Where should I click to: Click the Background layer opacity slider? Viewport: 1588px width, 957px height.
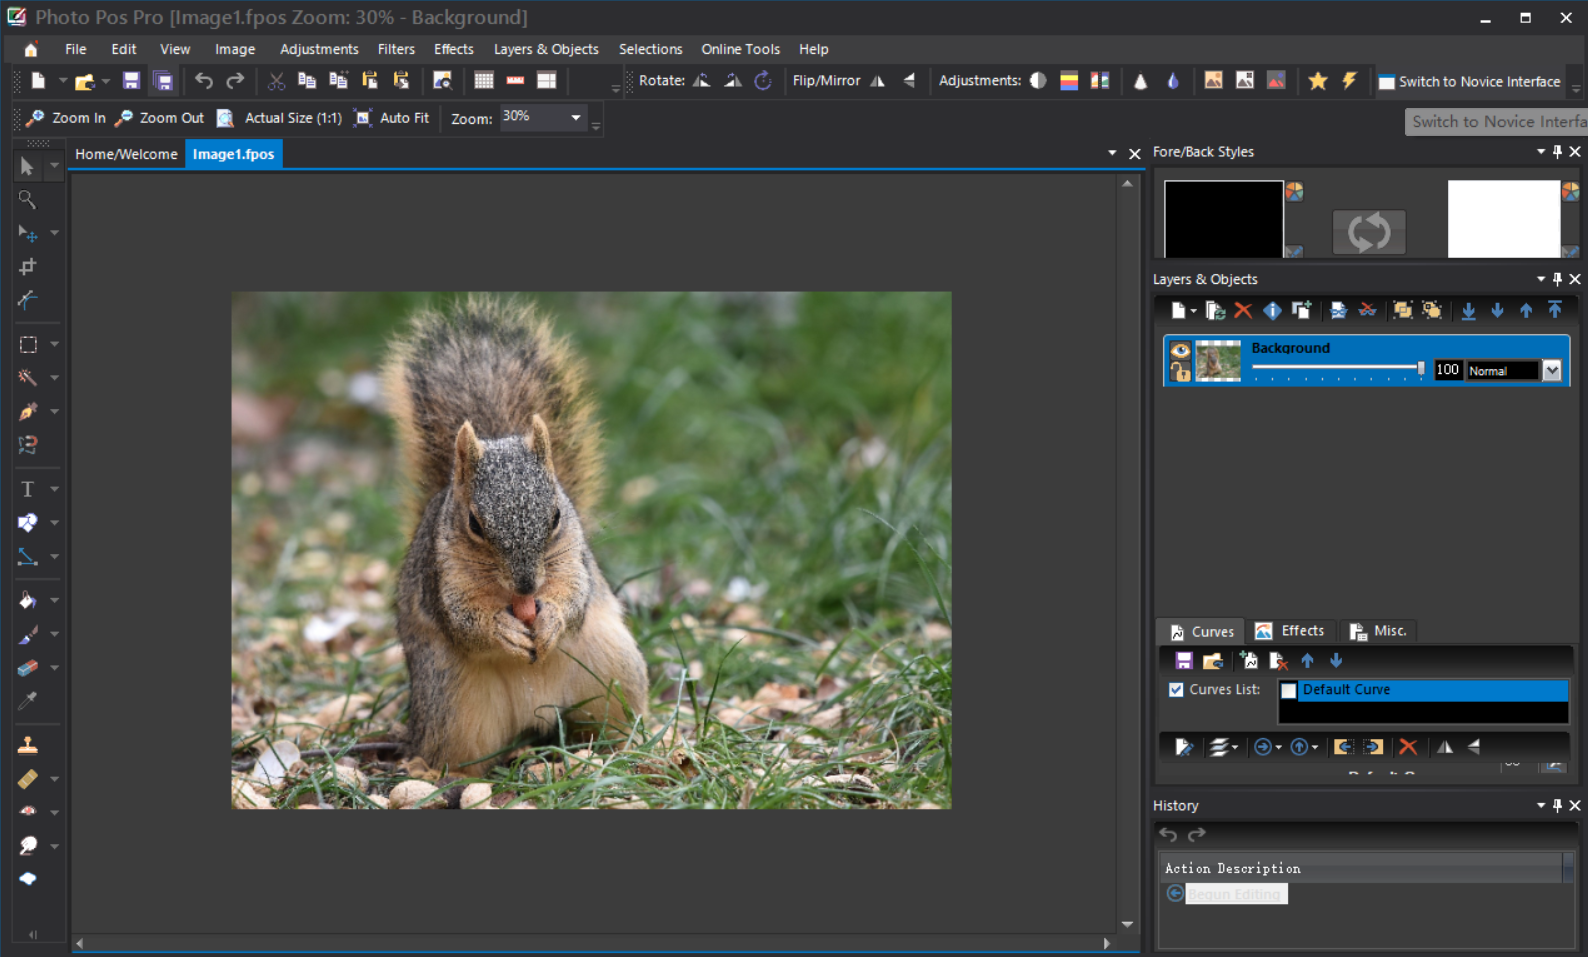click(1339, 369)
